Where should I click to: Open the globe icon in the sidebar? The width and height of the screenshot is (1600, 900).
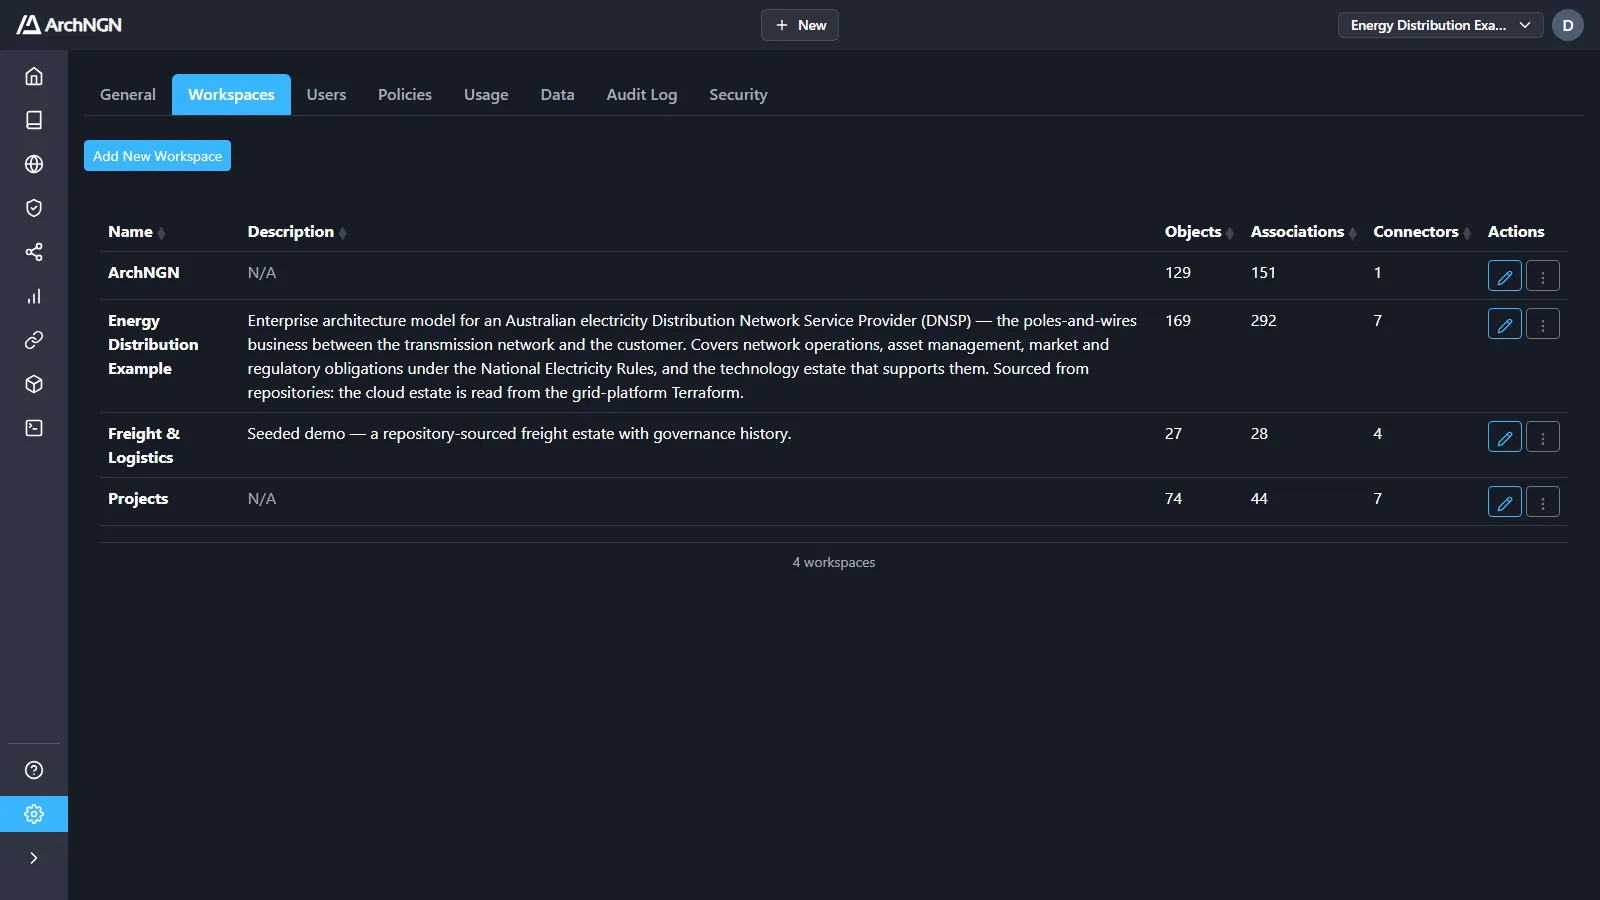click(34, 164)
